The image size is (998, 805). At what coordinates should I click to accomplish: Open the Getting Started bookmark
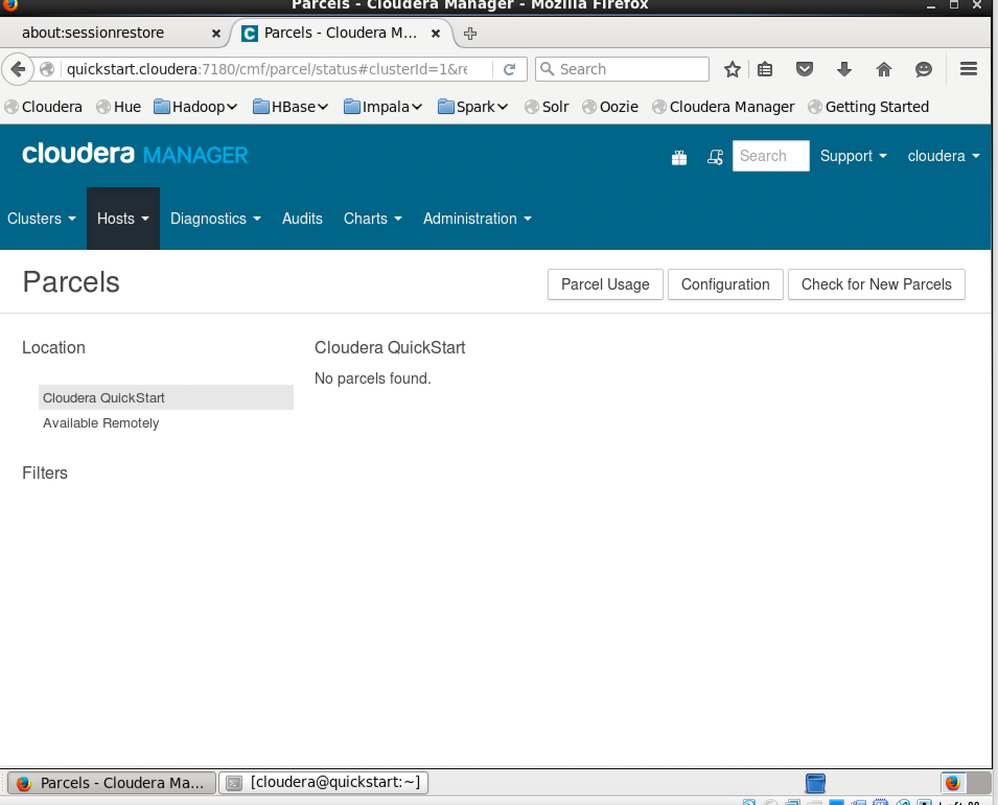(x=868, y=107)
